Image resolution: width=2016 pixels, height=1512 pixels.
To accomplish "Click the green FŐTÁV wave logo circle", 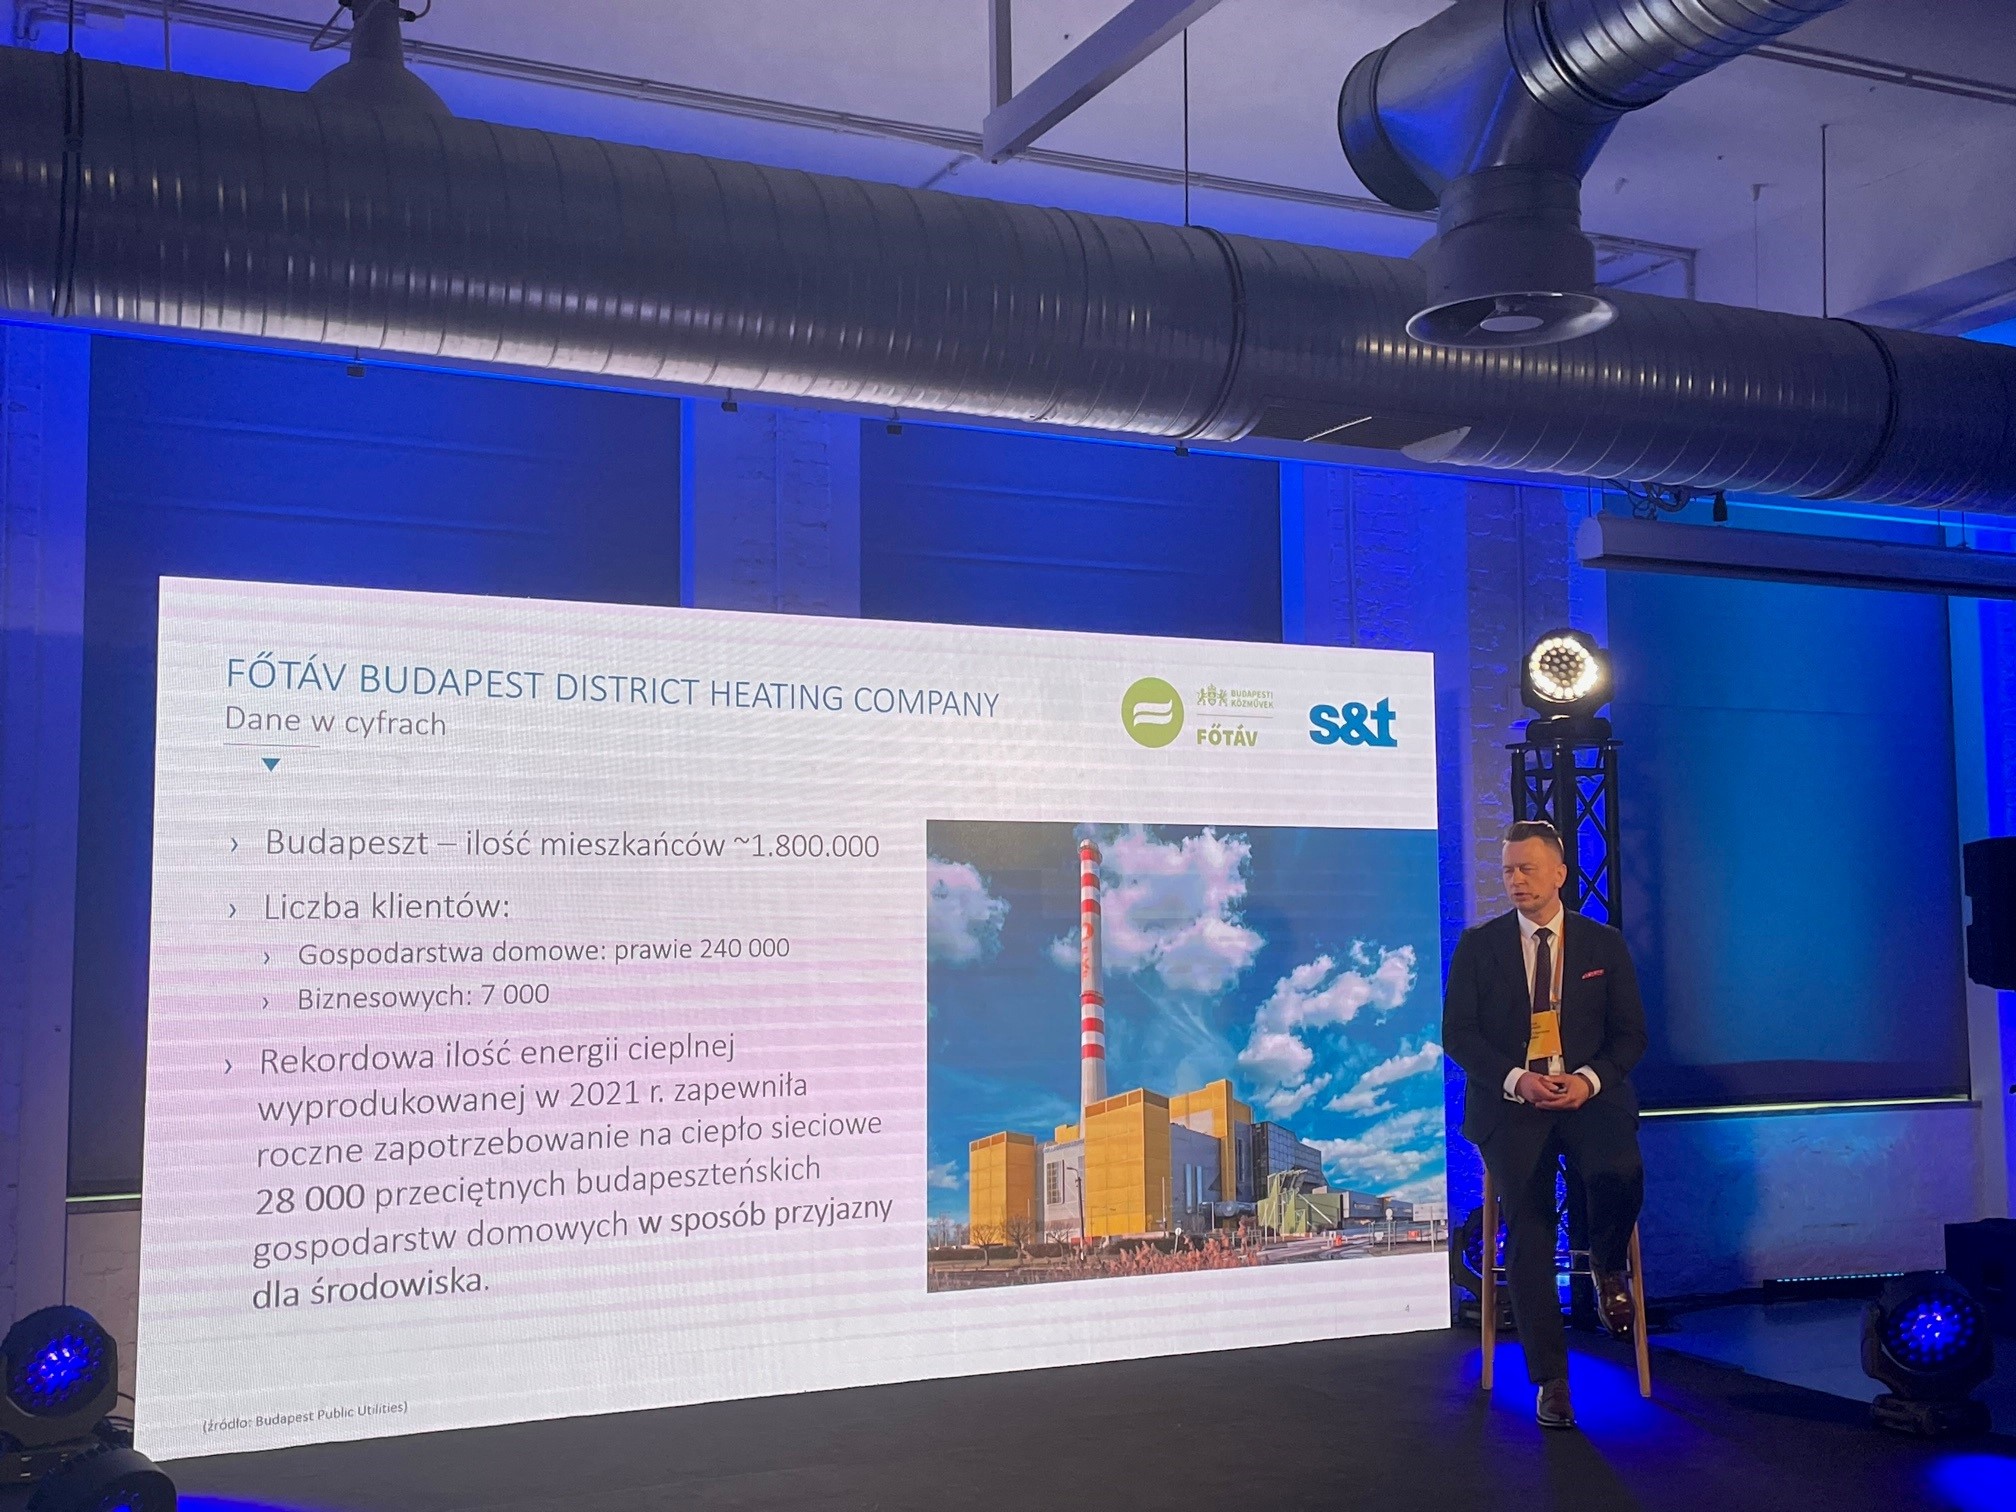I will (1152, 711).
